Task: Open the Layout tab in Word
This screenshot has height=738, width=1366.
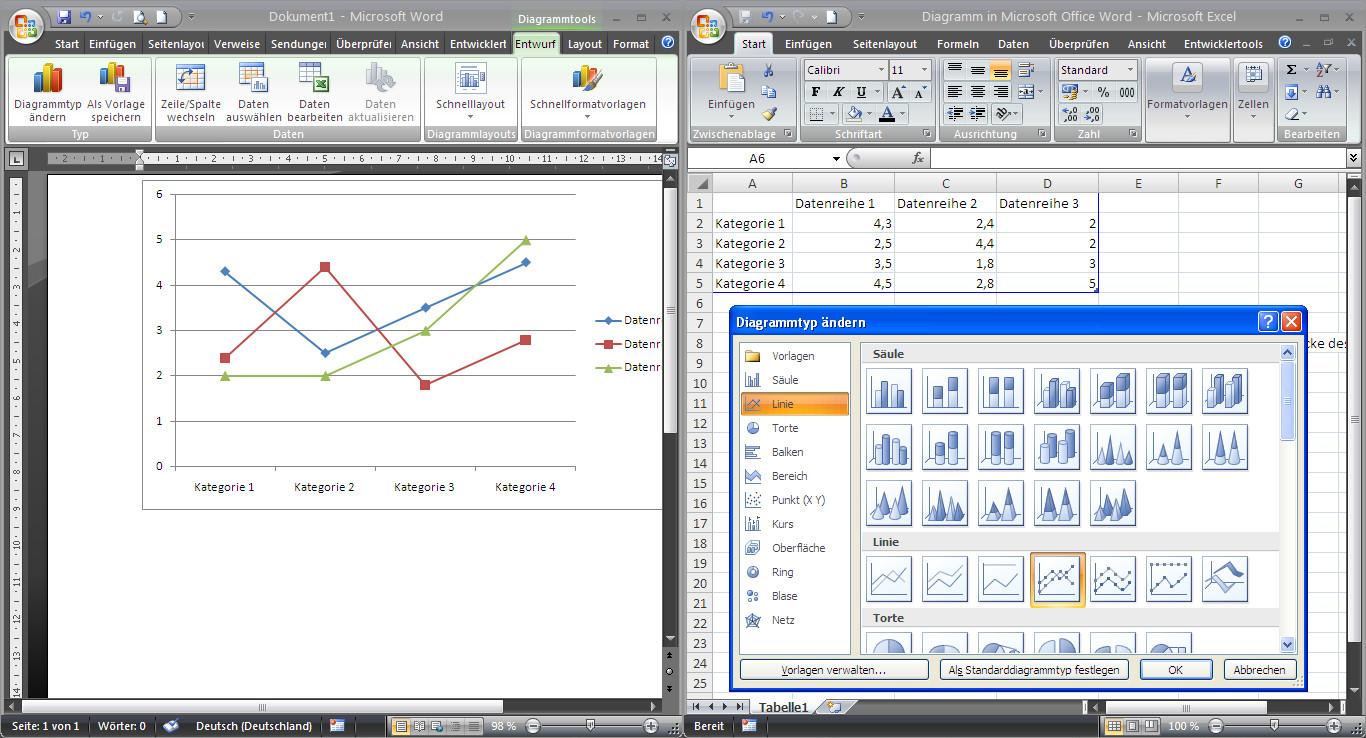Action: pos(585,44)
